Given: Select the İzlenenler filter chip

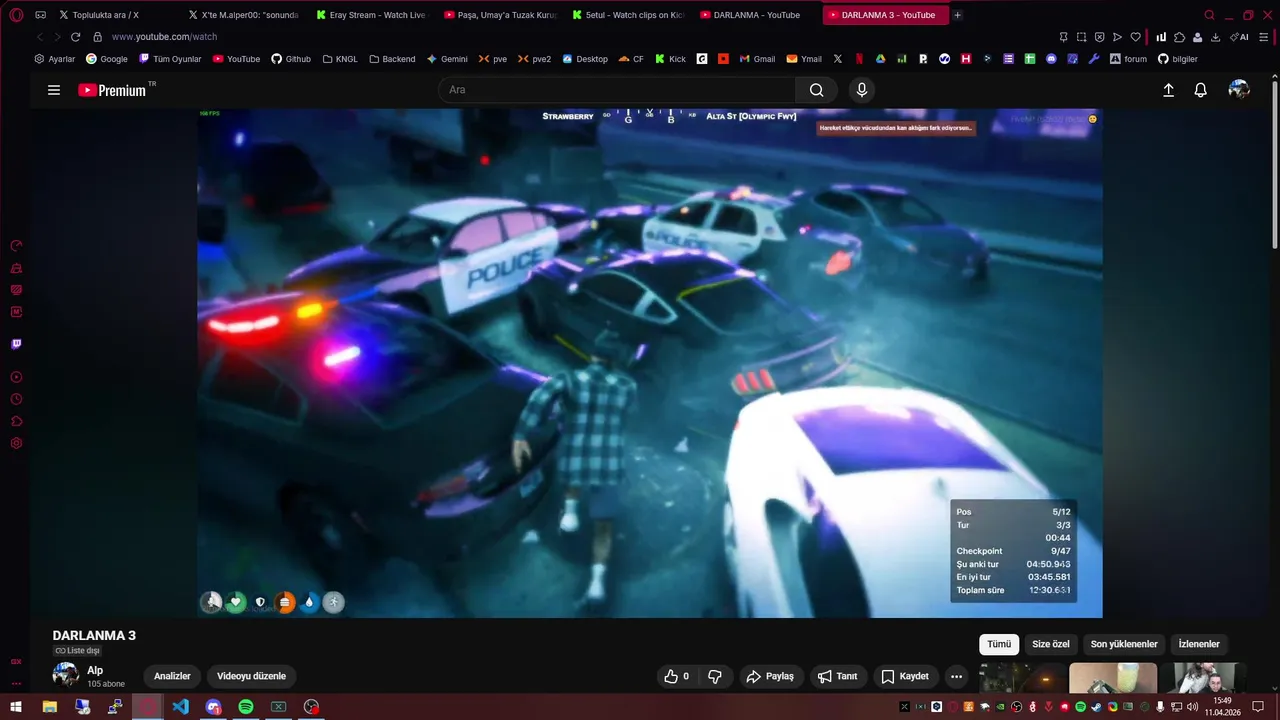Looking at the screenshot, I should click(x=1199, y=644).
